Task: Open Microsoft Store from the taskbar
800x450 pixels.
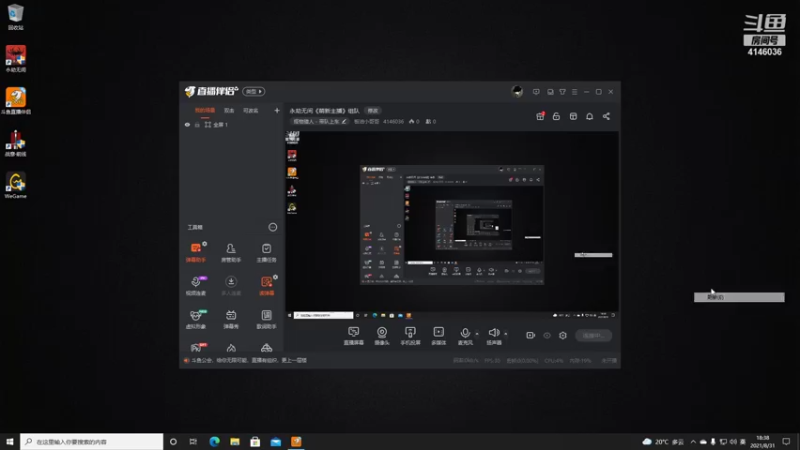Action: tap(255, 441)
